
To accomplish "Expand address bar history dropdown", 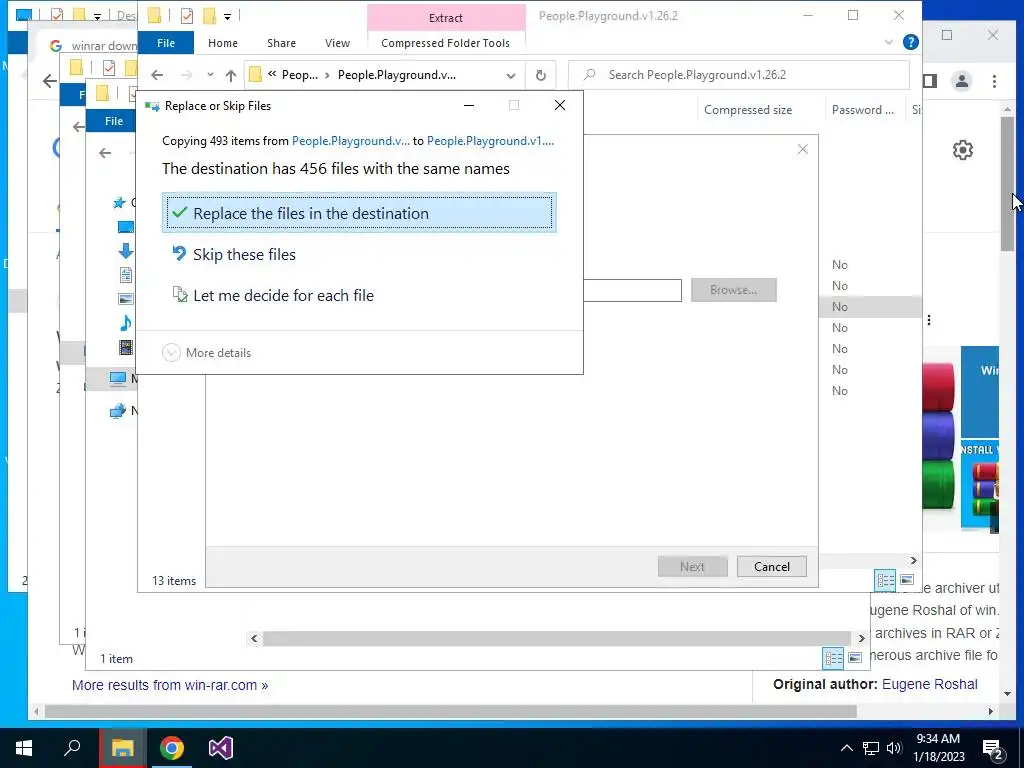I will 511,76.
